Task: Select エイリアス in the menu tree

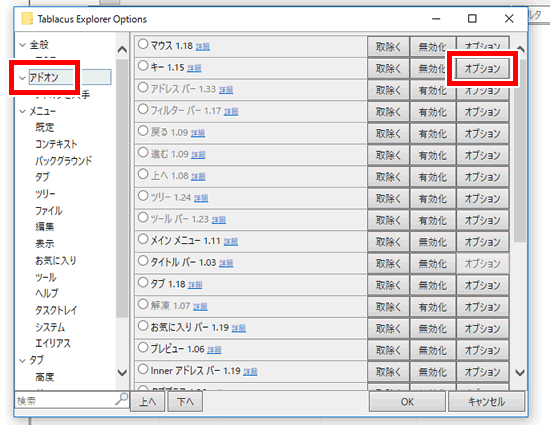Action: (x=53, y=343)
